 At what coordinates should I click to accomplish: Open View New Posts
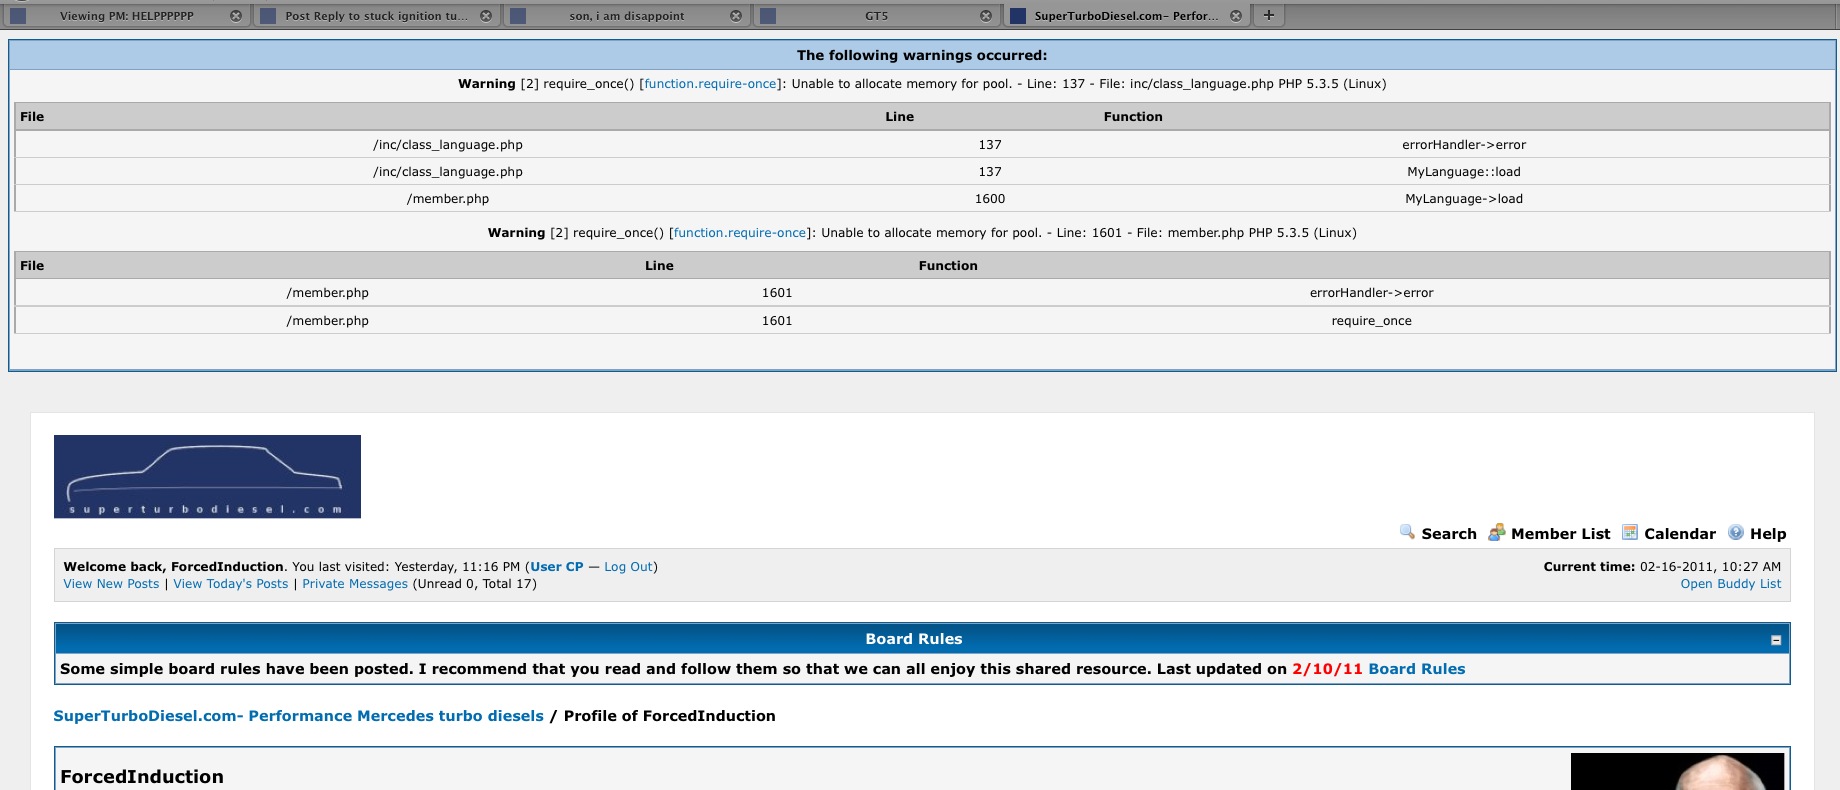[111, 584]
